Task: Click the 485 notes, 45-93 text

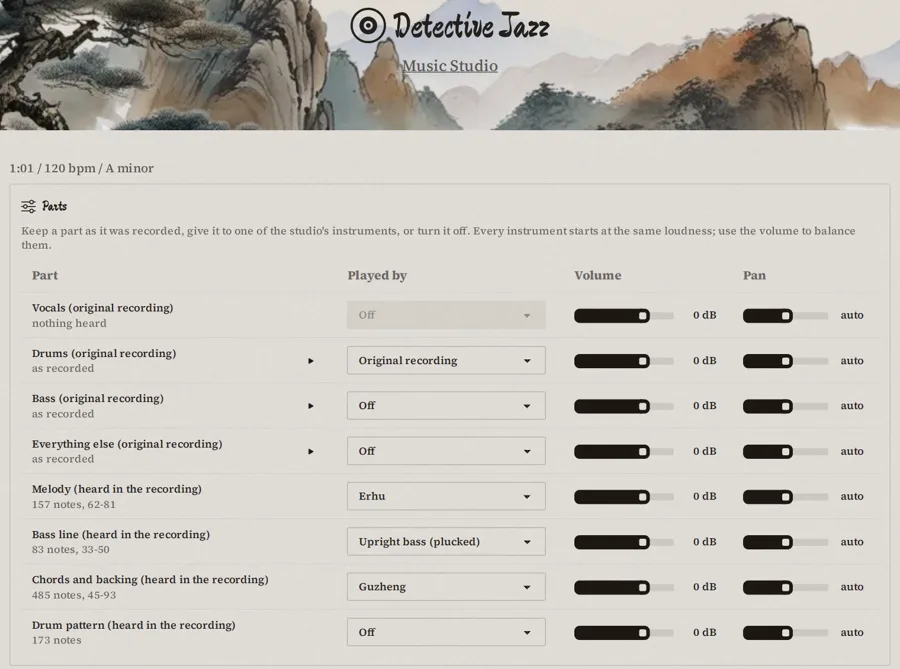Action: (74, 595)
